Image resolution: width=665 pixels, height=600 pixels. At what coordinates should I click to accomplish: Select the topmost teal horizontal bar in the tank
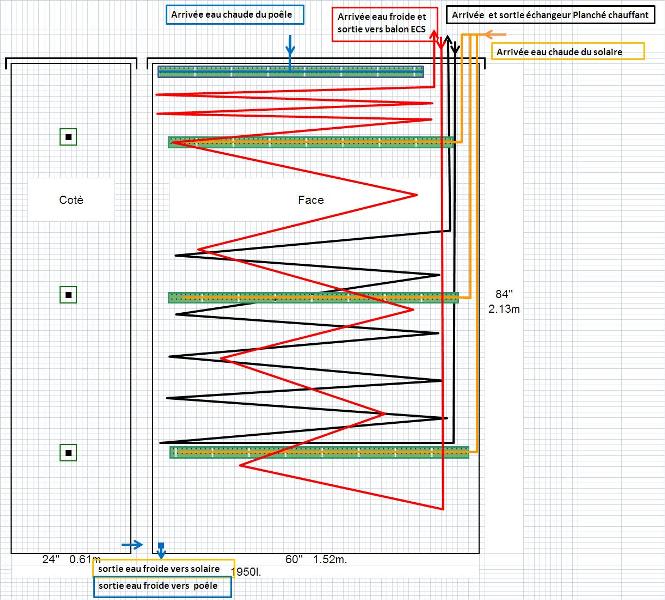tap(290, 71)
